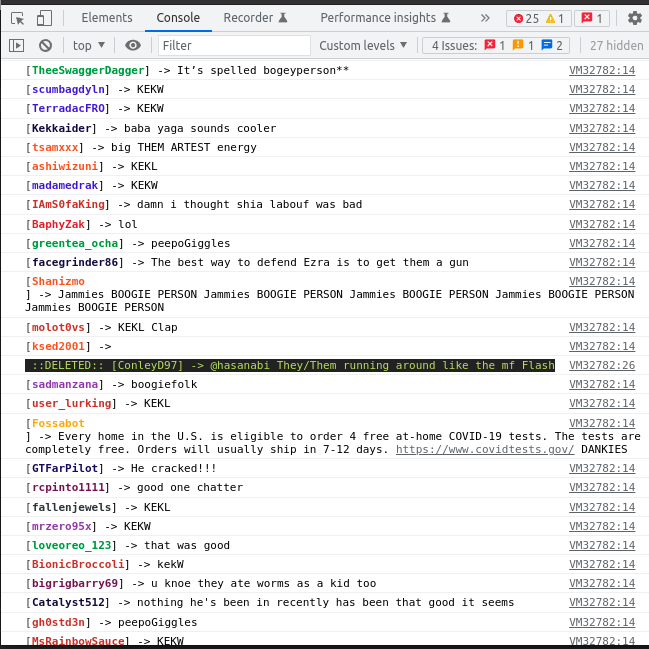Click username TheeSwaggerDagger
This screenshot has height=649, width=649.
click(88, 70)
